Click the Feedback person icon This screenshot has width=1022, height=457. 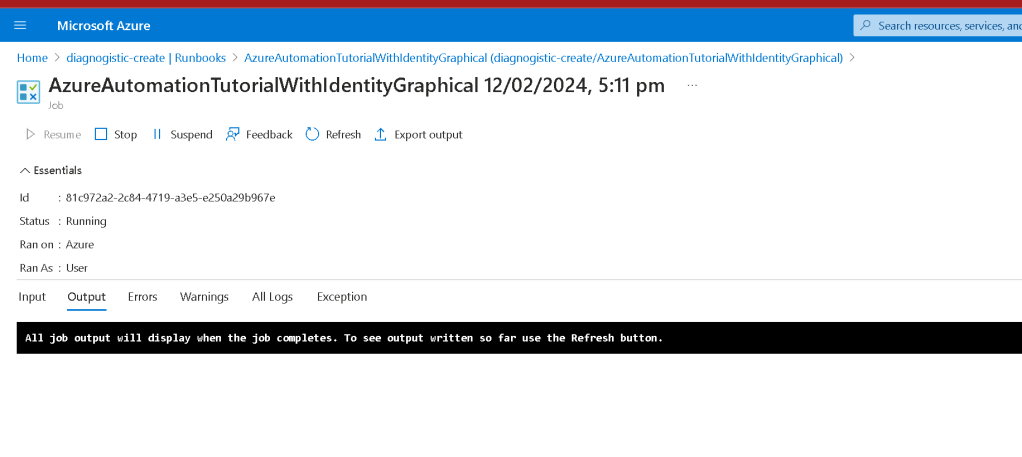pos(233,134)
